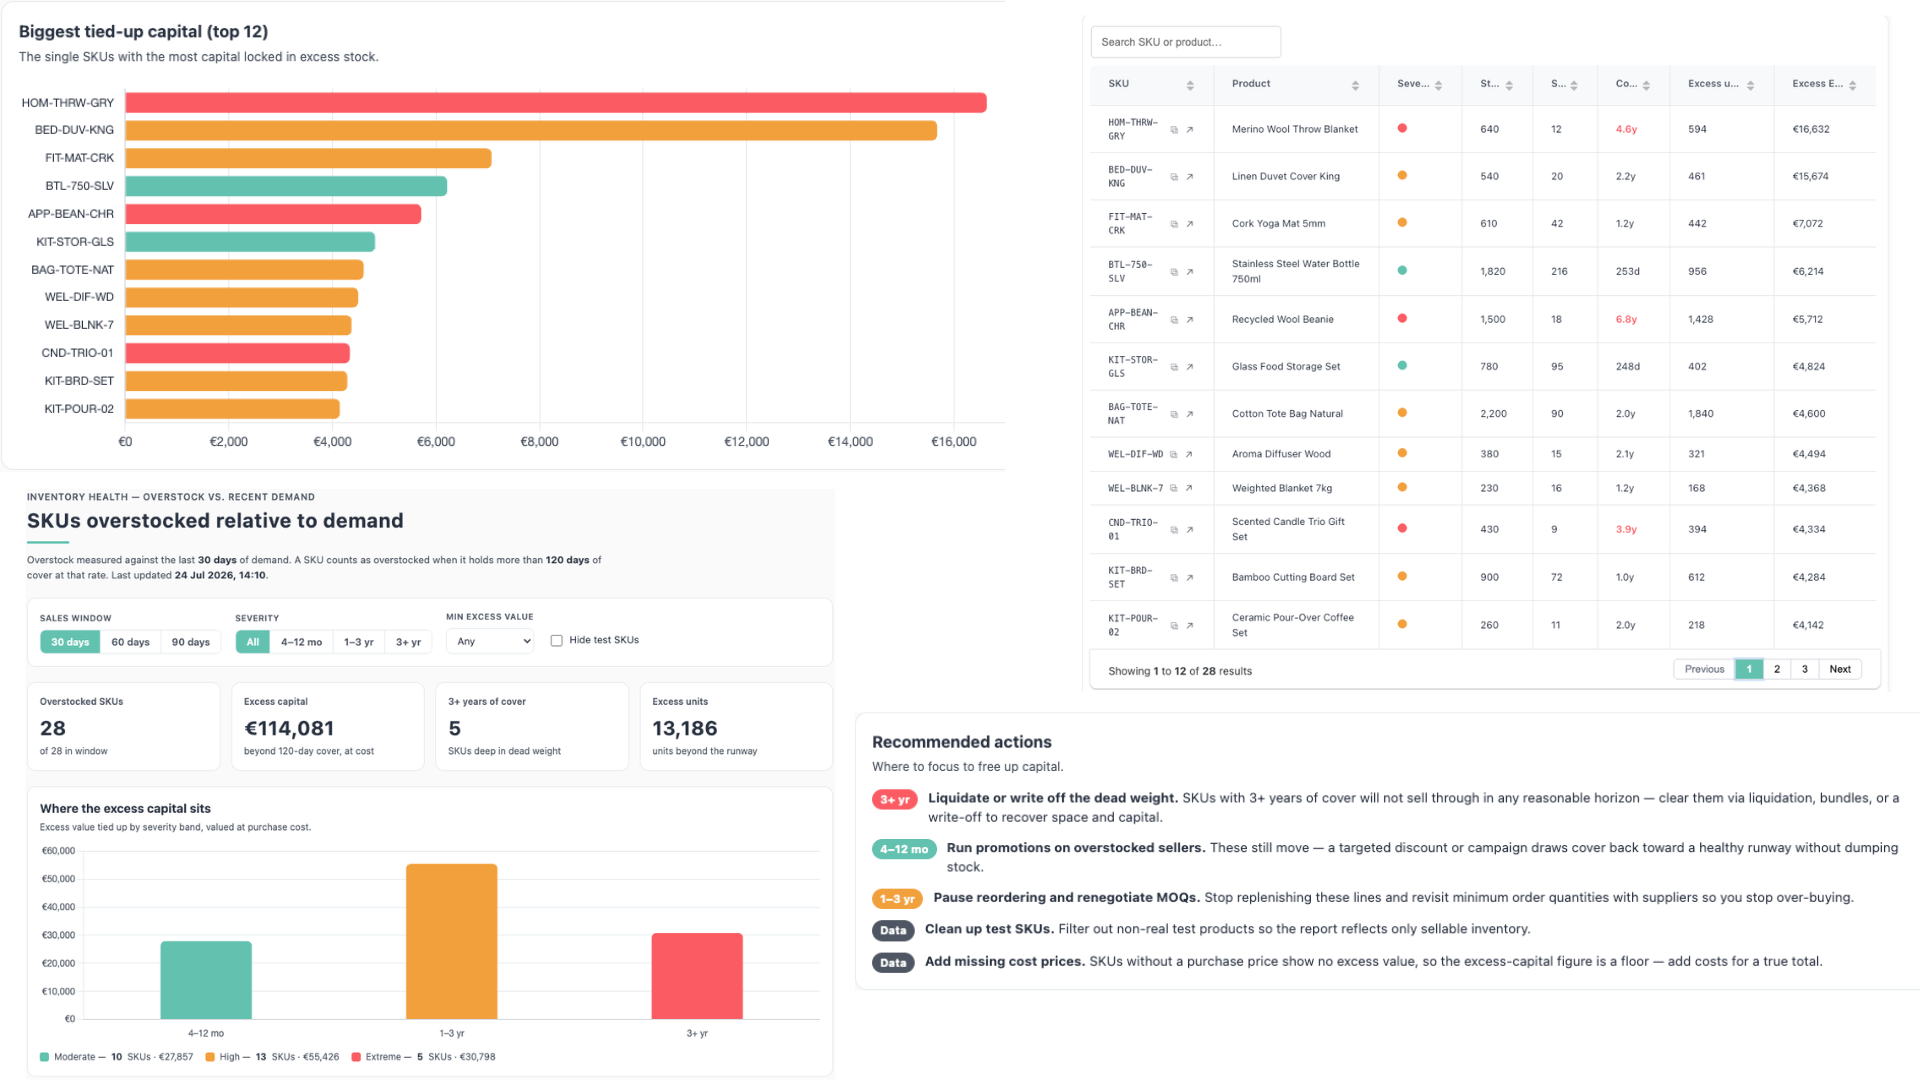Focus the Search SKU or product field
Image resolution: width=1920 pixels, height=1080 pixels.
[x=1185, y=42]
